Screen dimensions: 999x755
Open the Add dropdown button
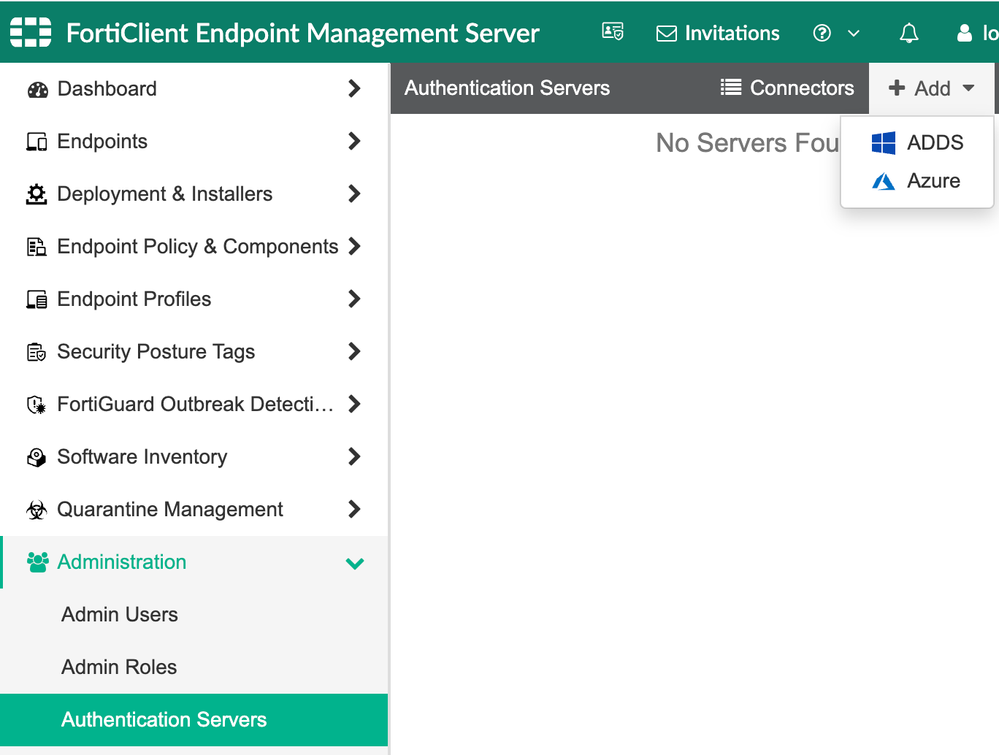pyautogui.click(x=931, y=88)
